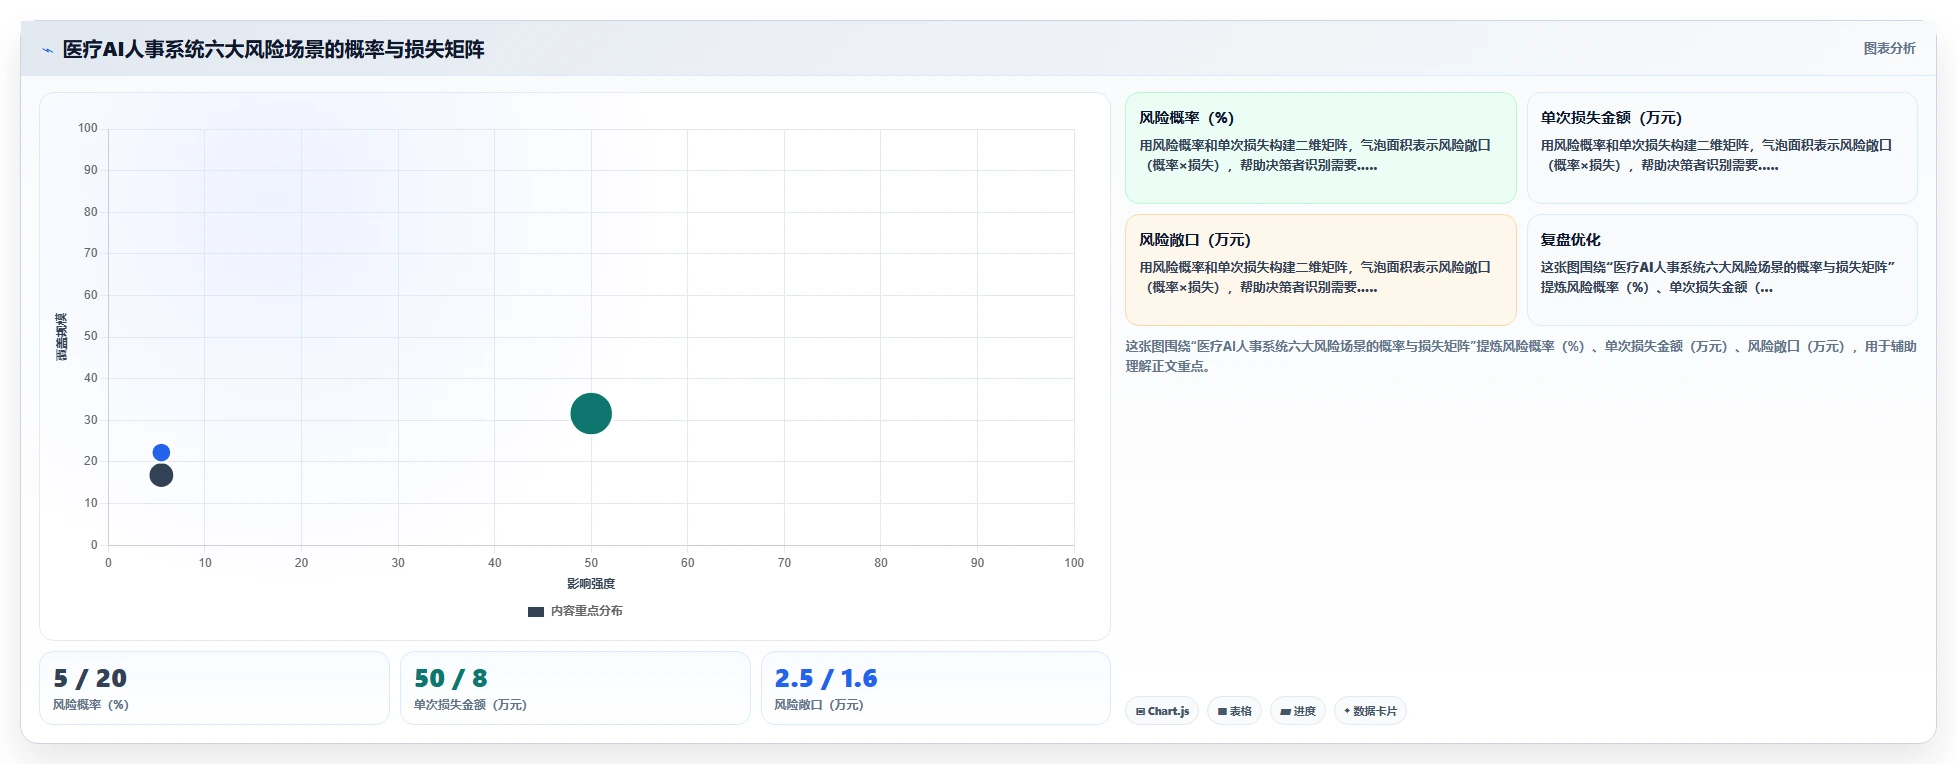This screenshot has height=764, width=1957.
Task: Click the 图表分析 label at top right
Action: pos(1889,48)
